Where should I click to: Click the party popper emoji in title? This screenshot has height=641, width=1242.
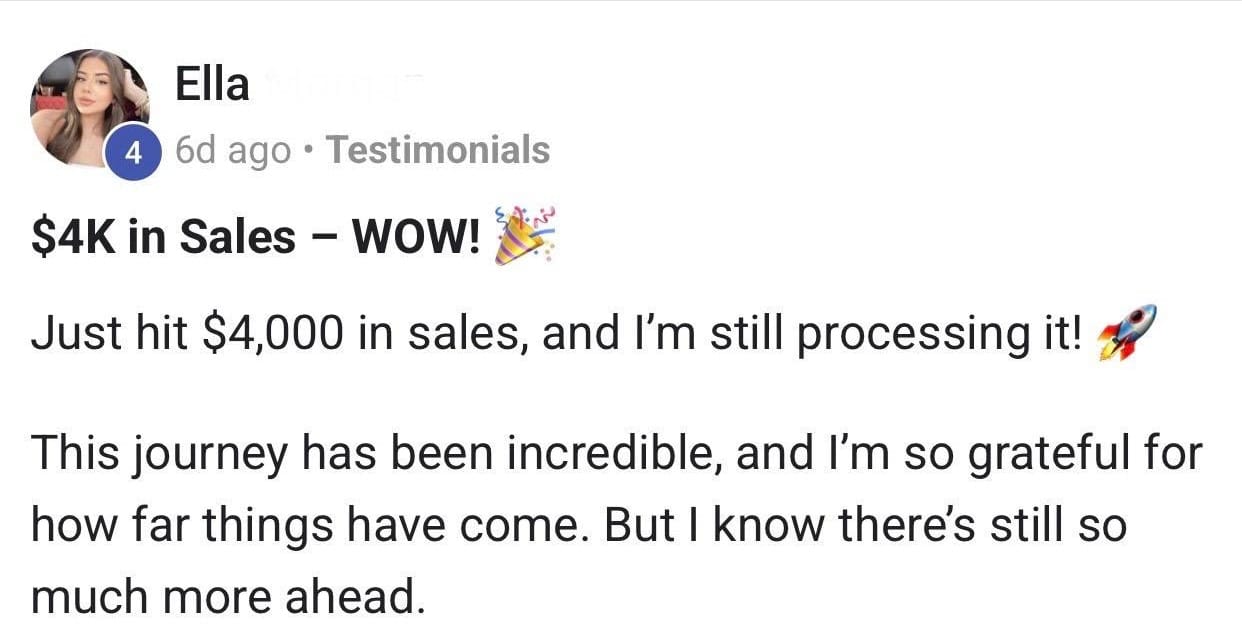524,236
